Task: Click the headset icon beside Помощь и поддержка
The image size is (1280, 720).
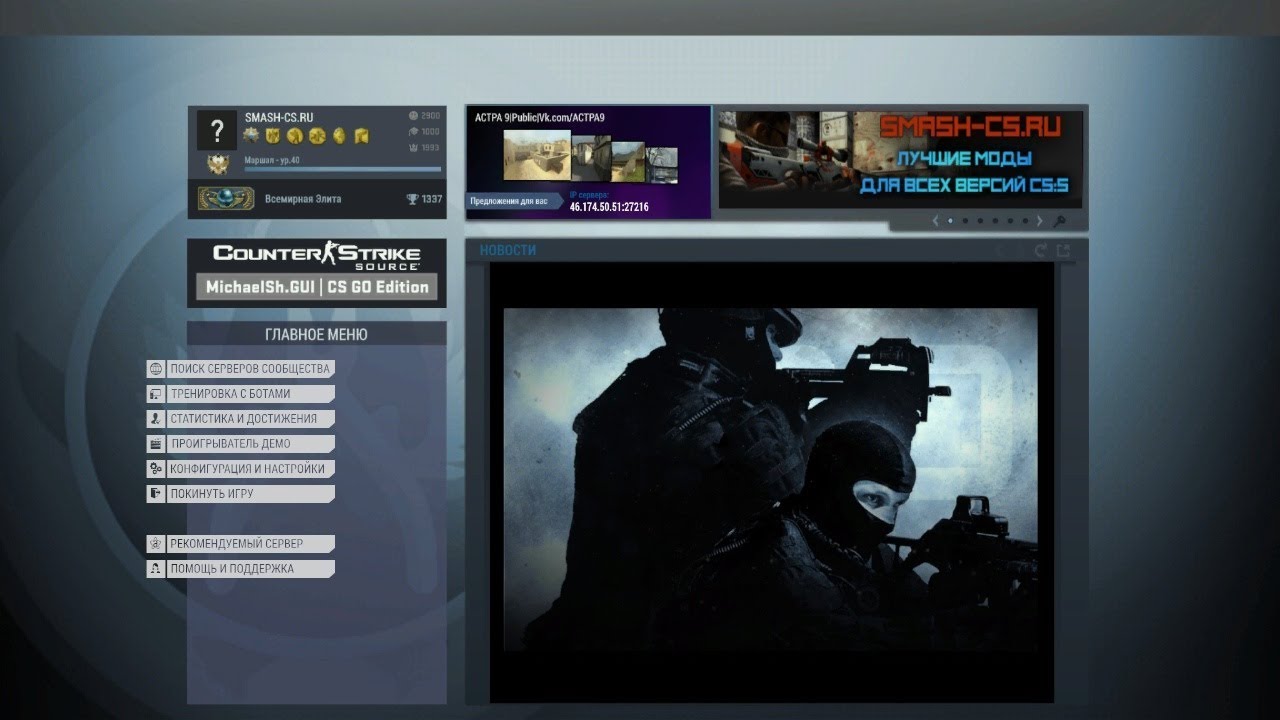Action: 156,569
